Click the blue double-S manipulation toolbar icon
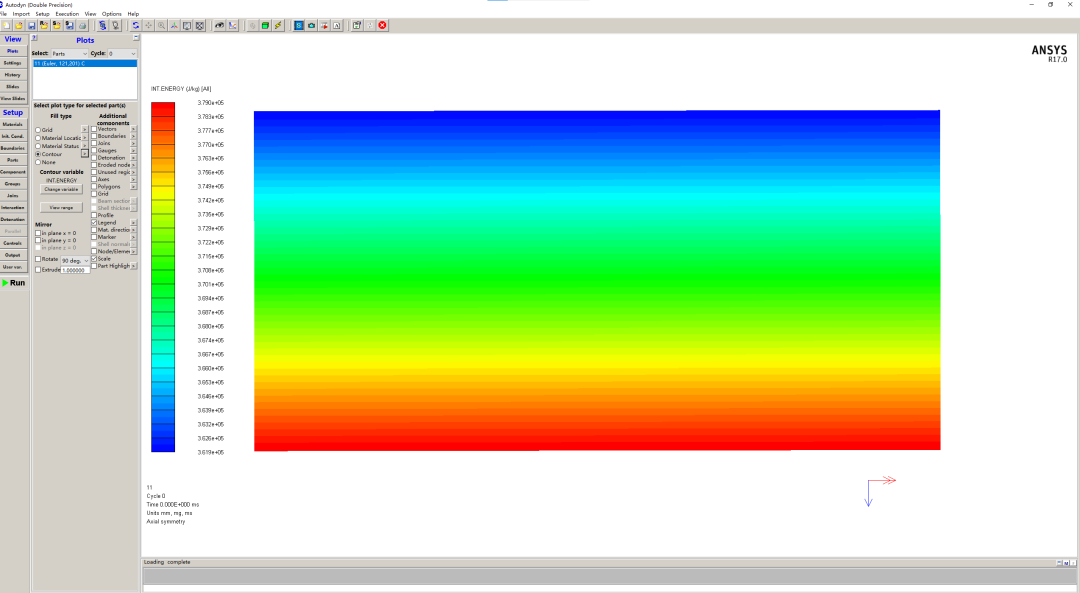 coord(103,25)
